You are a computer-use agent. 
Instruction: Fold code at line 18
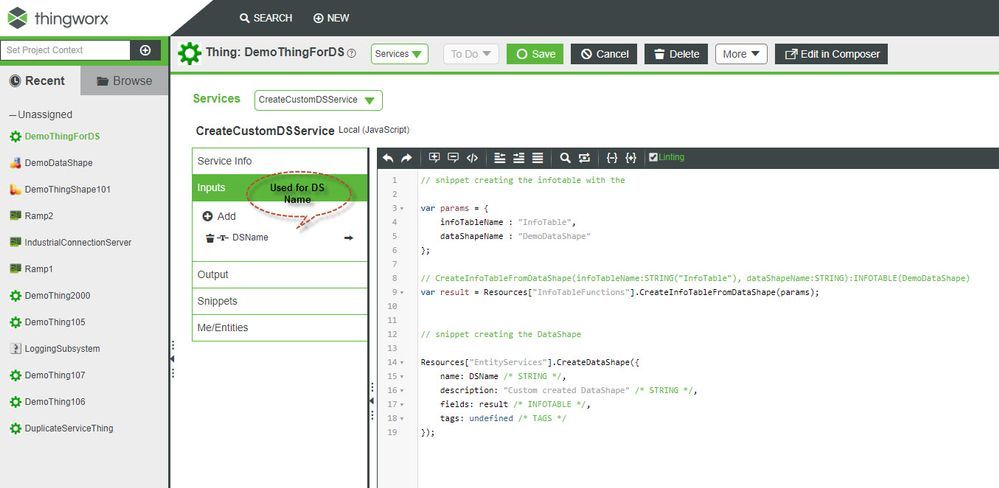(404, 419)
